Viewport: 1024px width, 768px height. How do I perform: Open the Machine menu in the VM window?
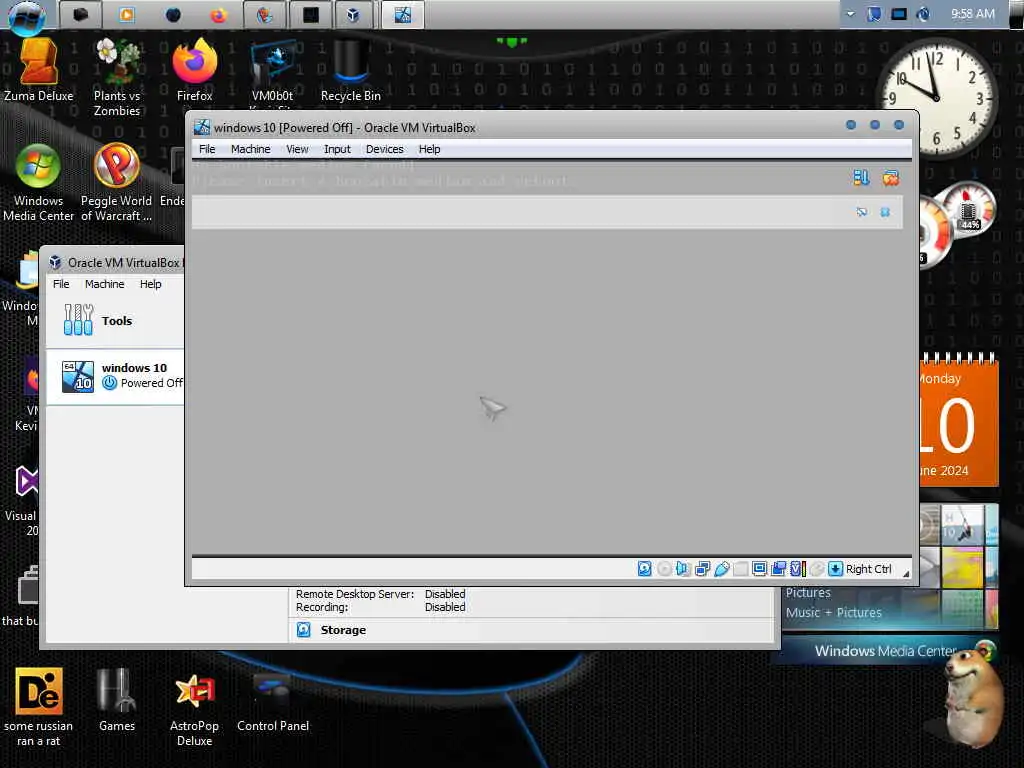coord(250,149)
